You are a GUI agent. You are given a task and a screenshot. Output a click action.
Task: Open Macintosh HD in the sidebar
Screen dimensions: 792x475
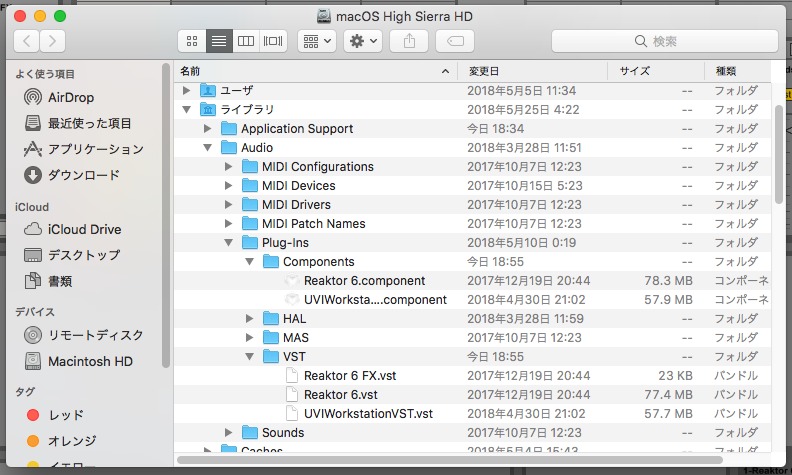[x=79, y=361]
